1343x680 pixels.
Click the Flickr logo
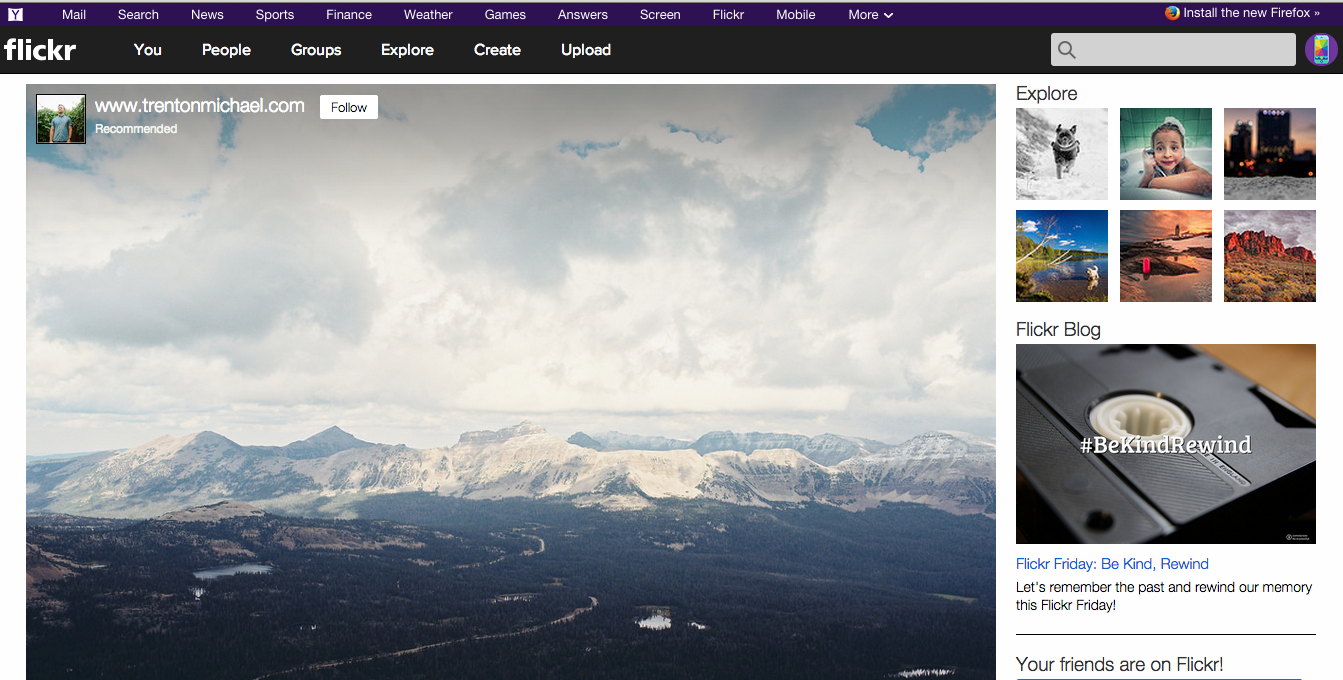[x=40, y=49]
